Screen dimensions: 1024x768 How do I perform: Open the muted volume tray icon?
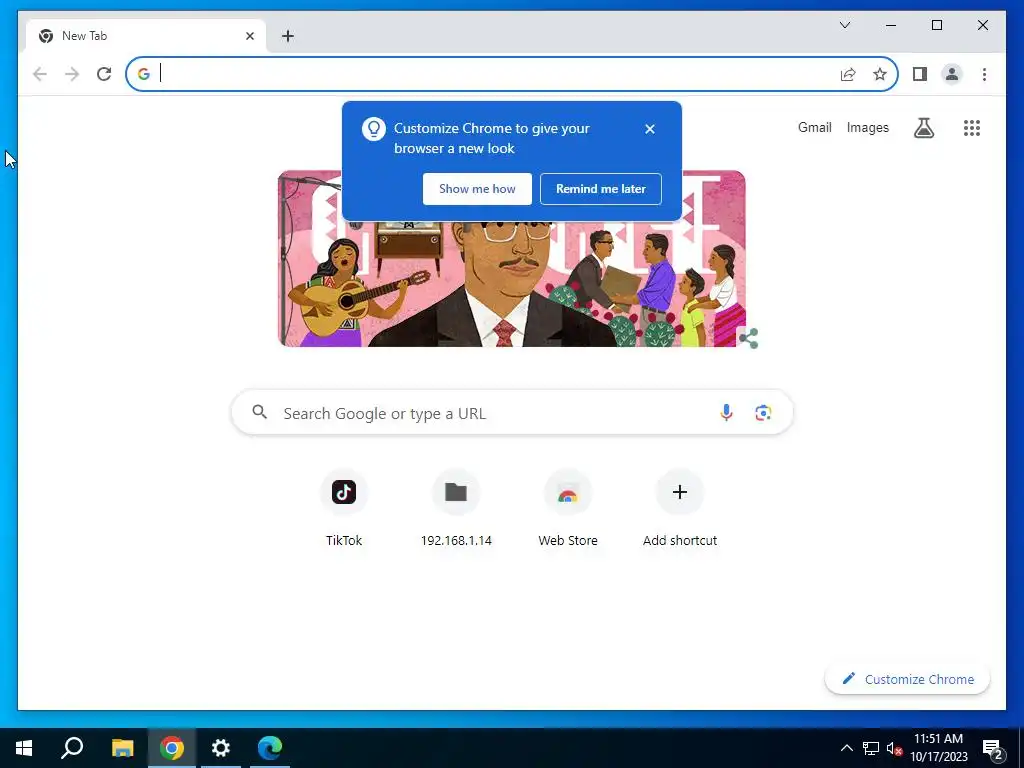pyautogui.click(x=894, y=748)
